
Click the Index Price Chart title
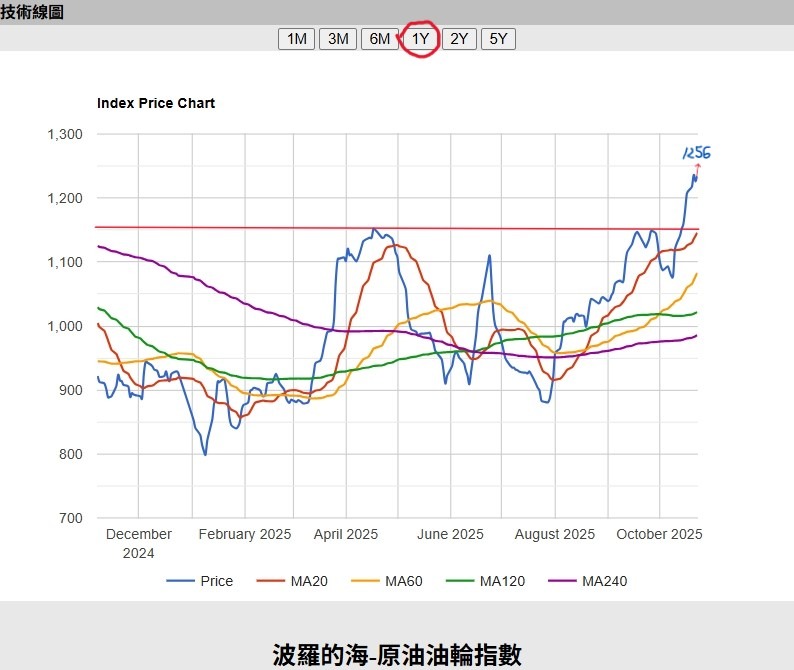tap(156, 103)
